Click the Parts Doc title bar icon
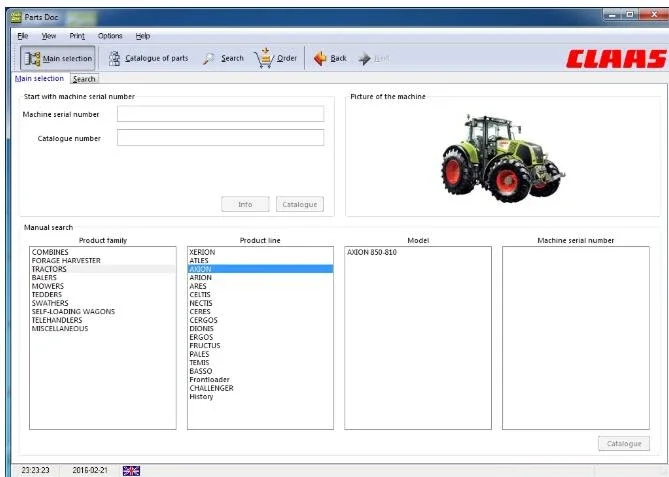 (13, 16)
